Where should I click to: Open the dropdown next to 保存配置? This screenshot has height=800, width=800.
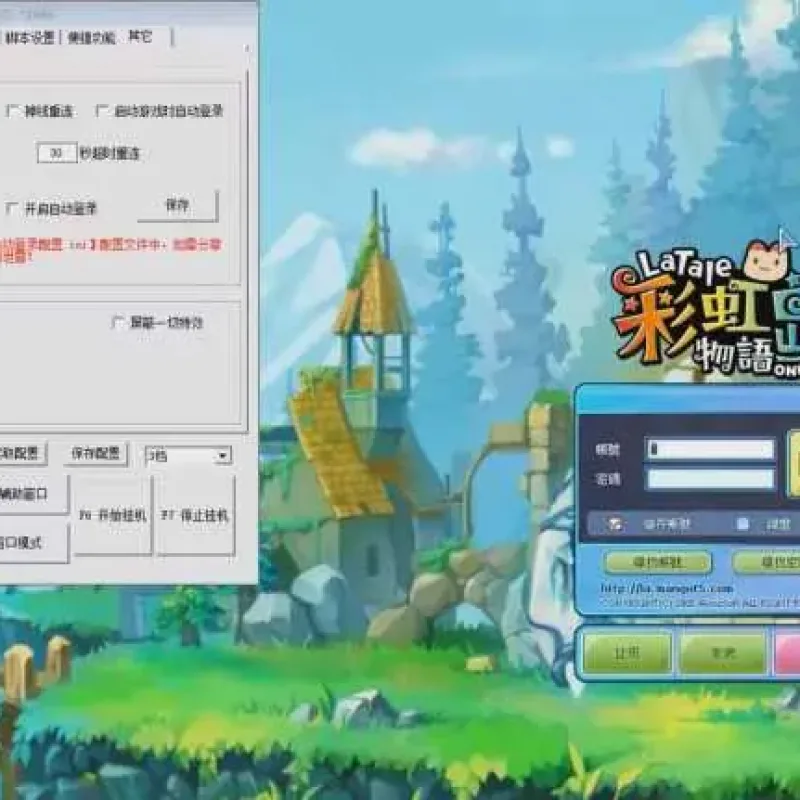pos(188,455)
